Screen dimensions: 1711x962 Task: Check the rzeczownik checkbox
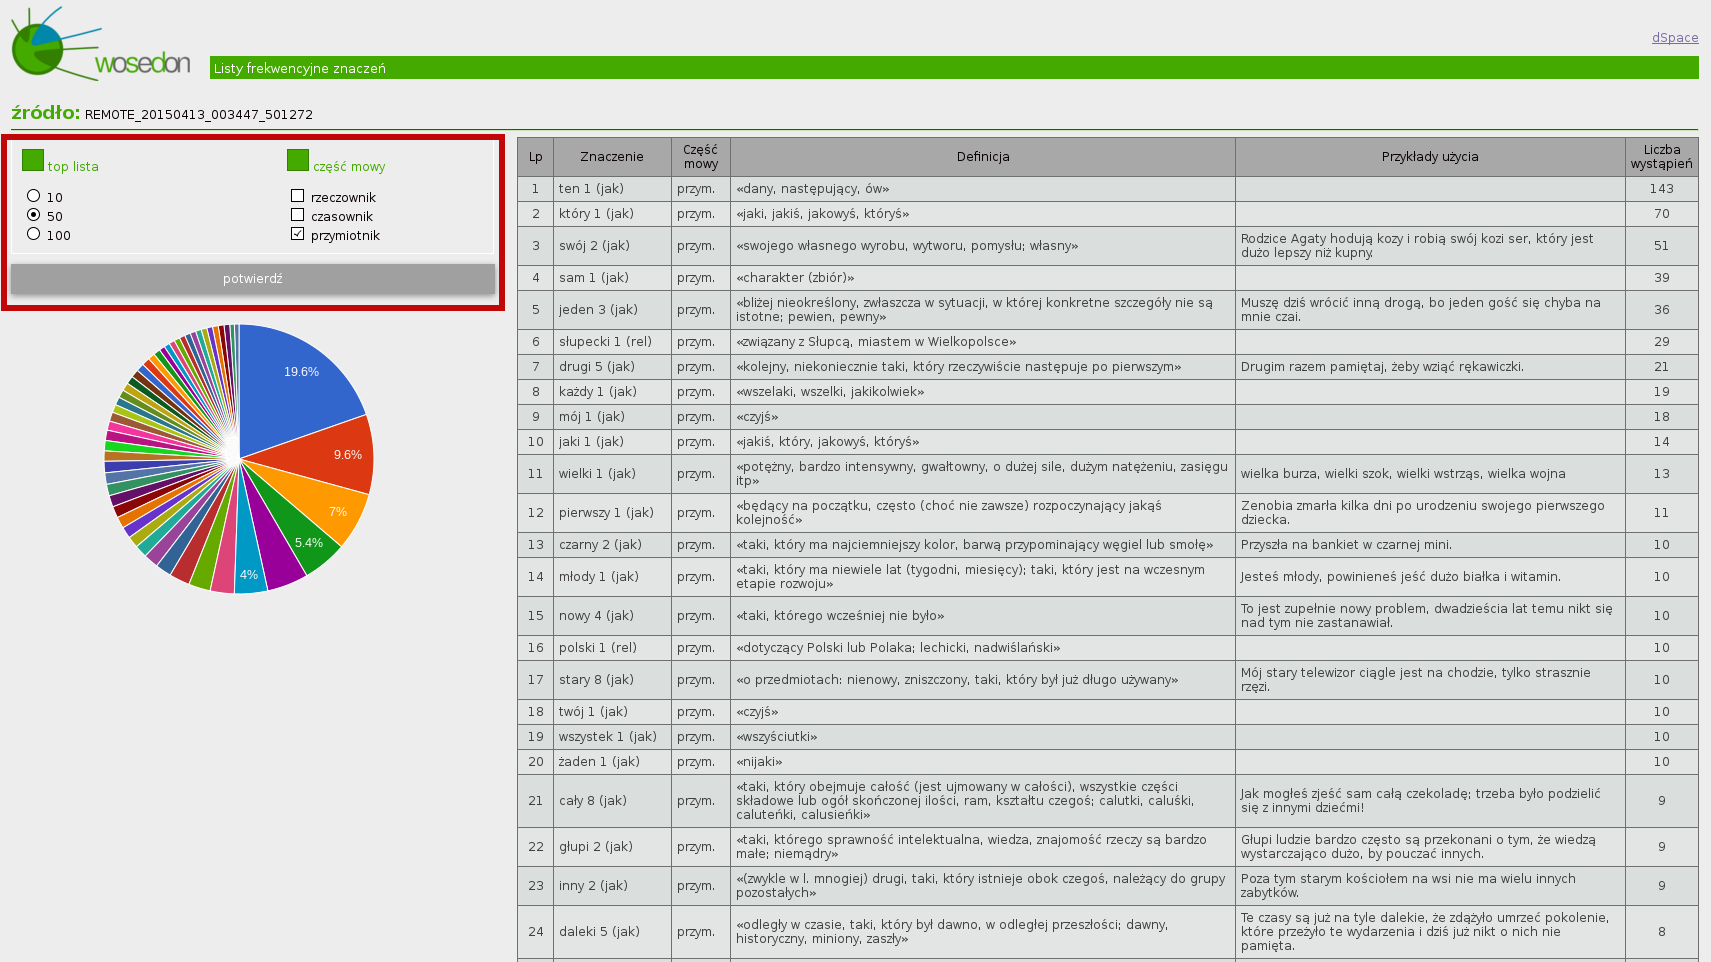297,196
